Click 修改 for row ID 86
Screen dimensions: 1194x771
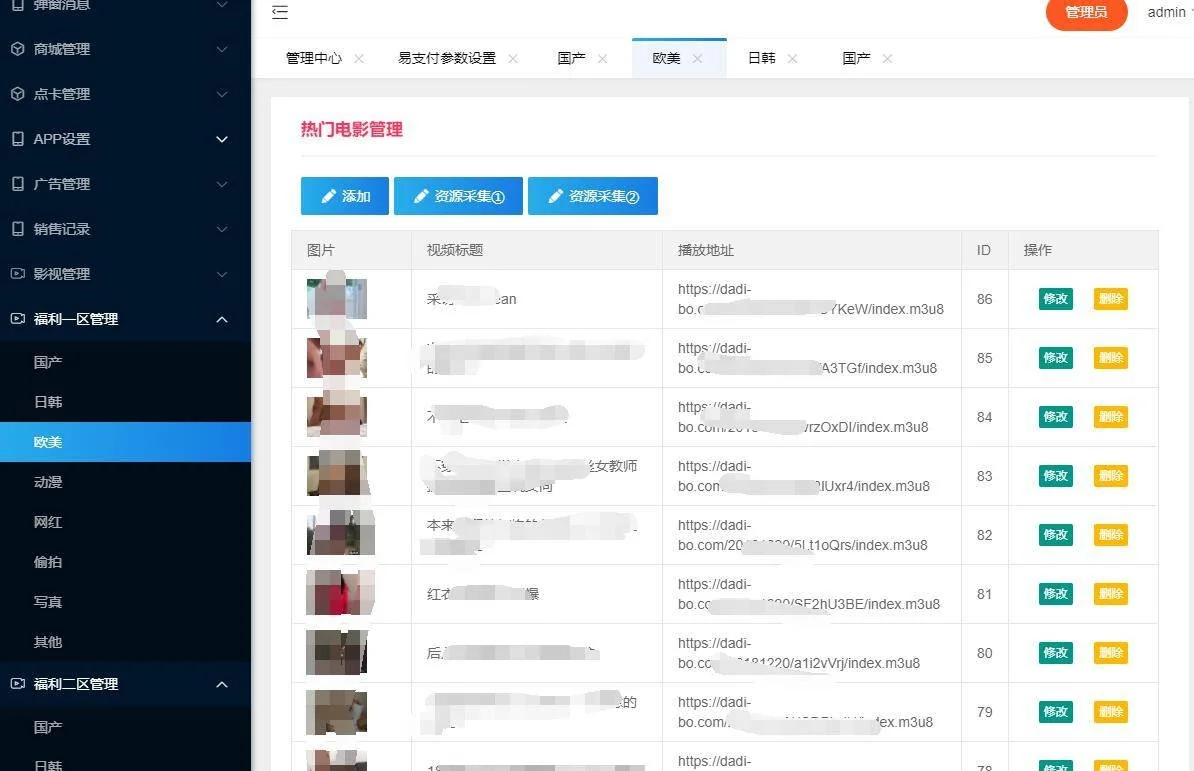click(x=1055, y=299)
